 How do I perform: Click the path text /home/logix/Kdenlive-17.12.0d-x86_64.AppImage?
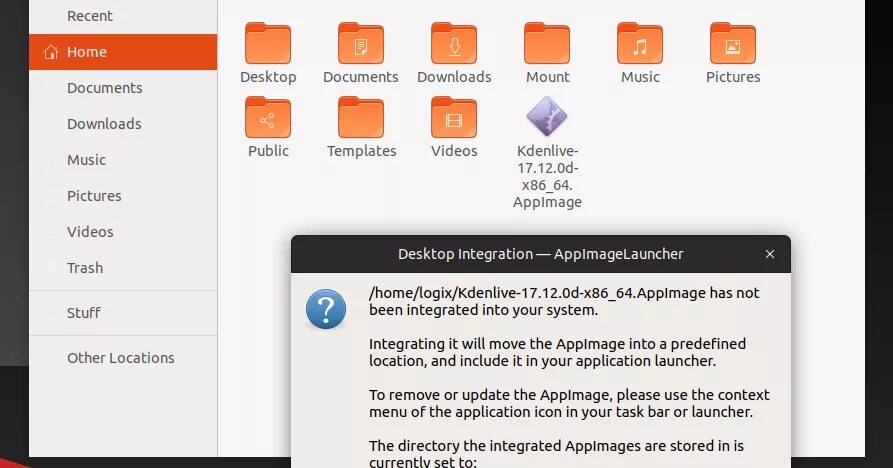[x=537, y=293]
